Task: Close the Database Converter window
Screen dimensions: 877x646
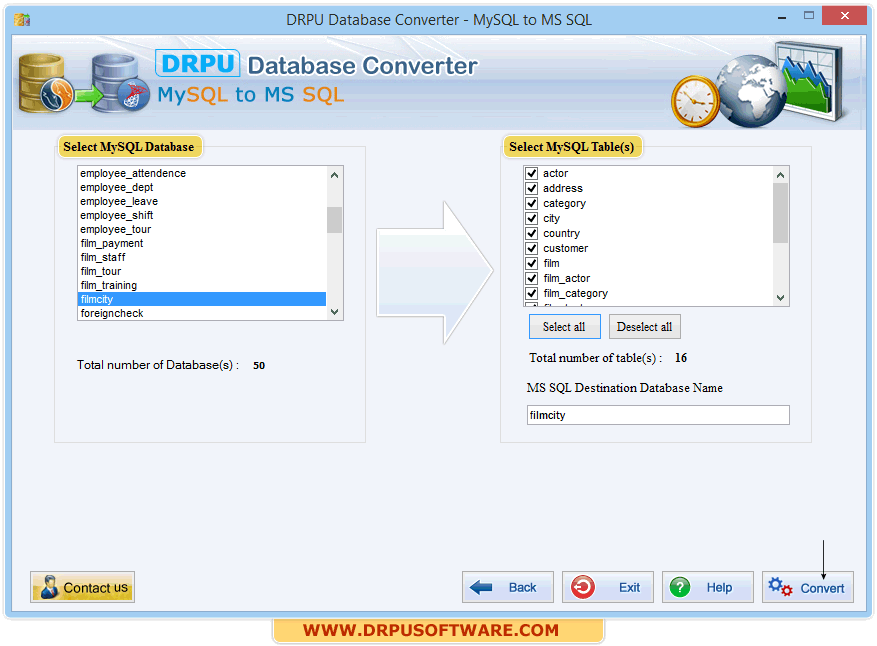Action: coord(845,16)
